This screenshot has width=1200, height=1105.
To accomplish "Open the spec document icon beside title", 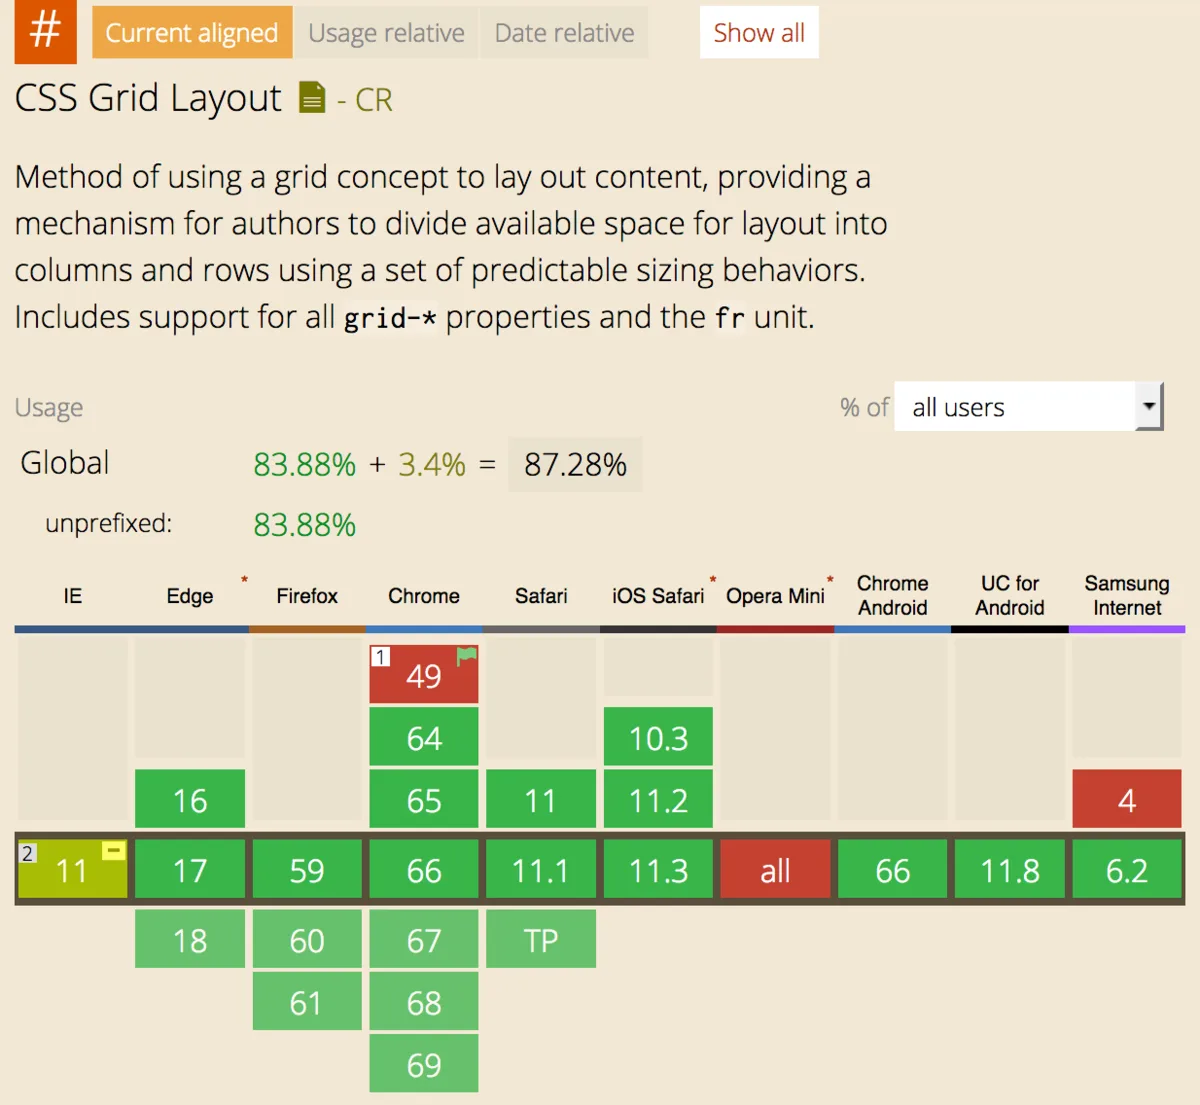I will pyautogui.click(x=312, y=98).
